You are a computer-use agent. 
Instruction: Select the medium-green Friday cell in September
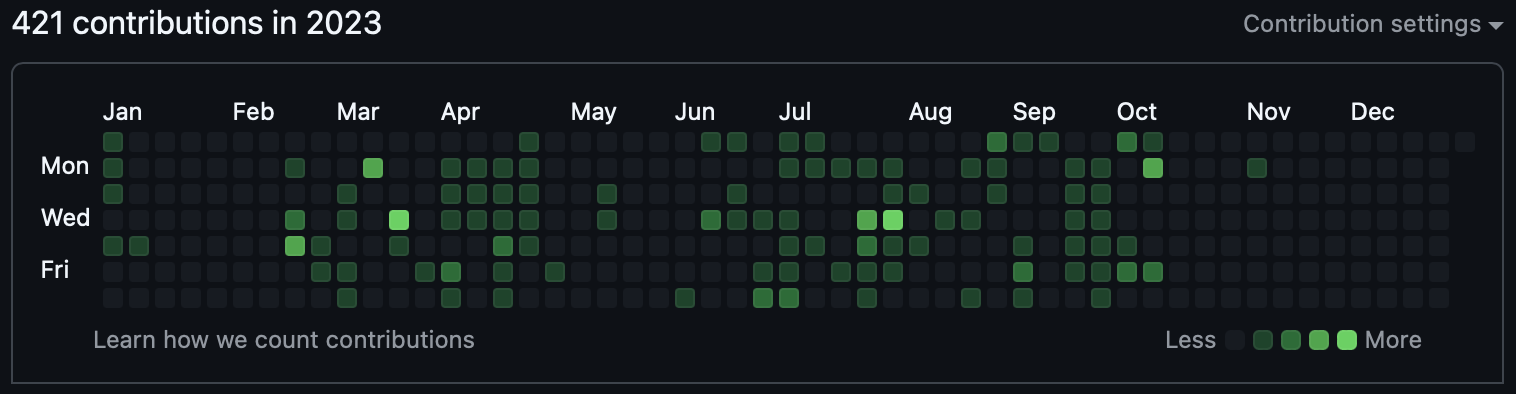tap(1023, 271)
